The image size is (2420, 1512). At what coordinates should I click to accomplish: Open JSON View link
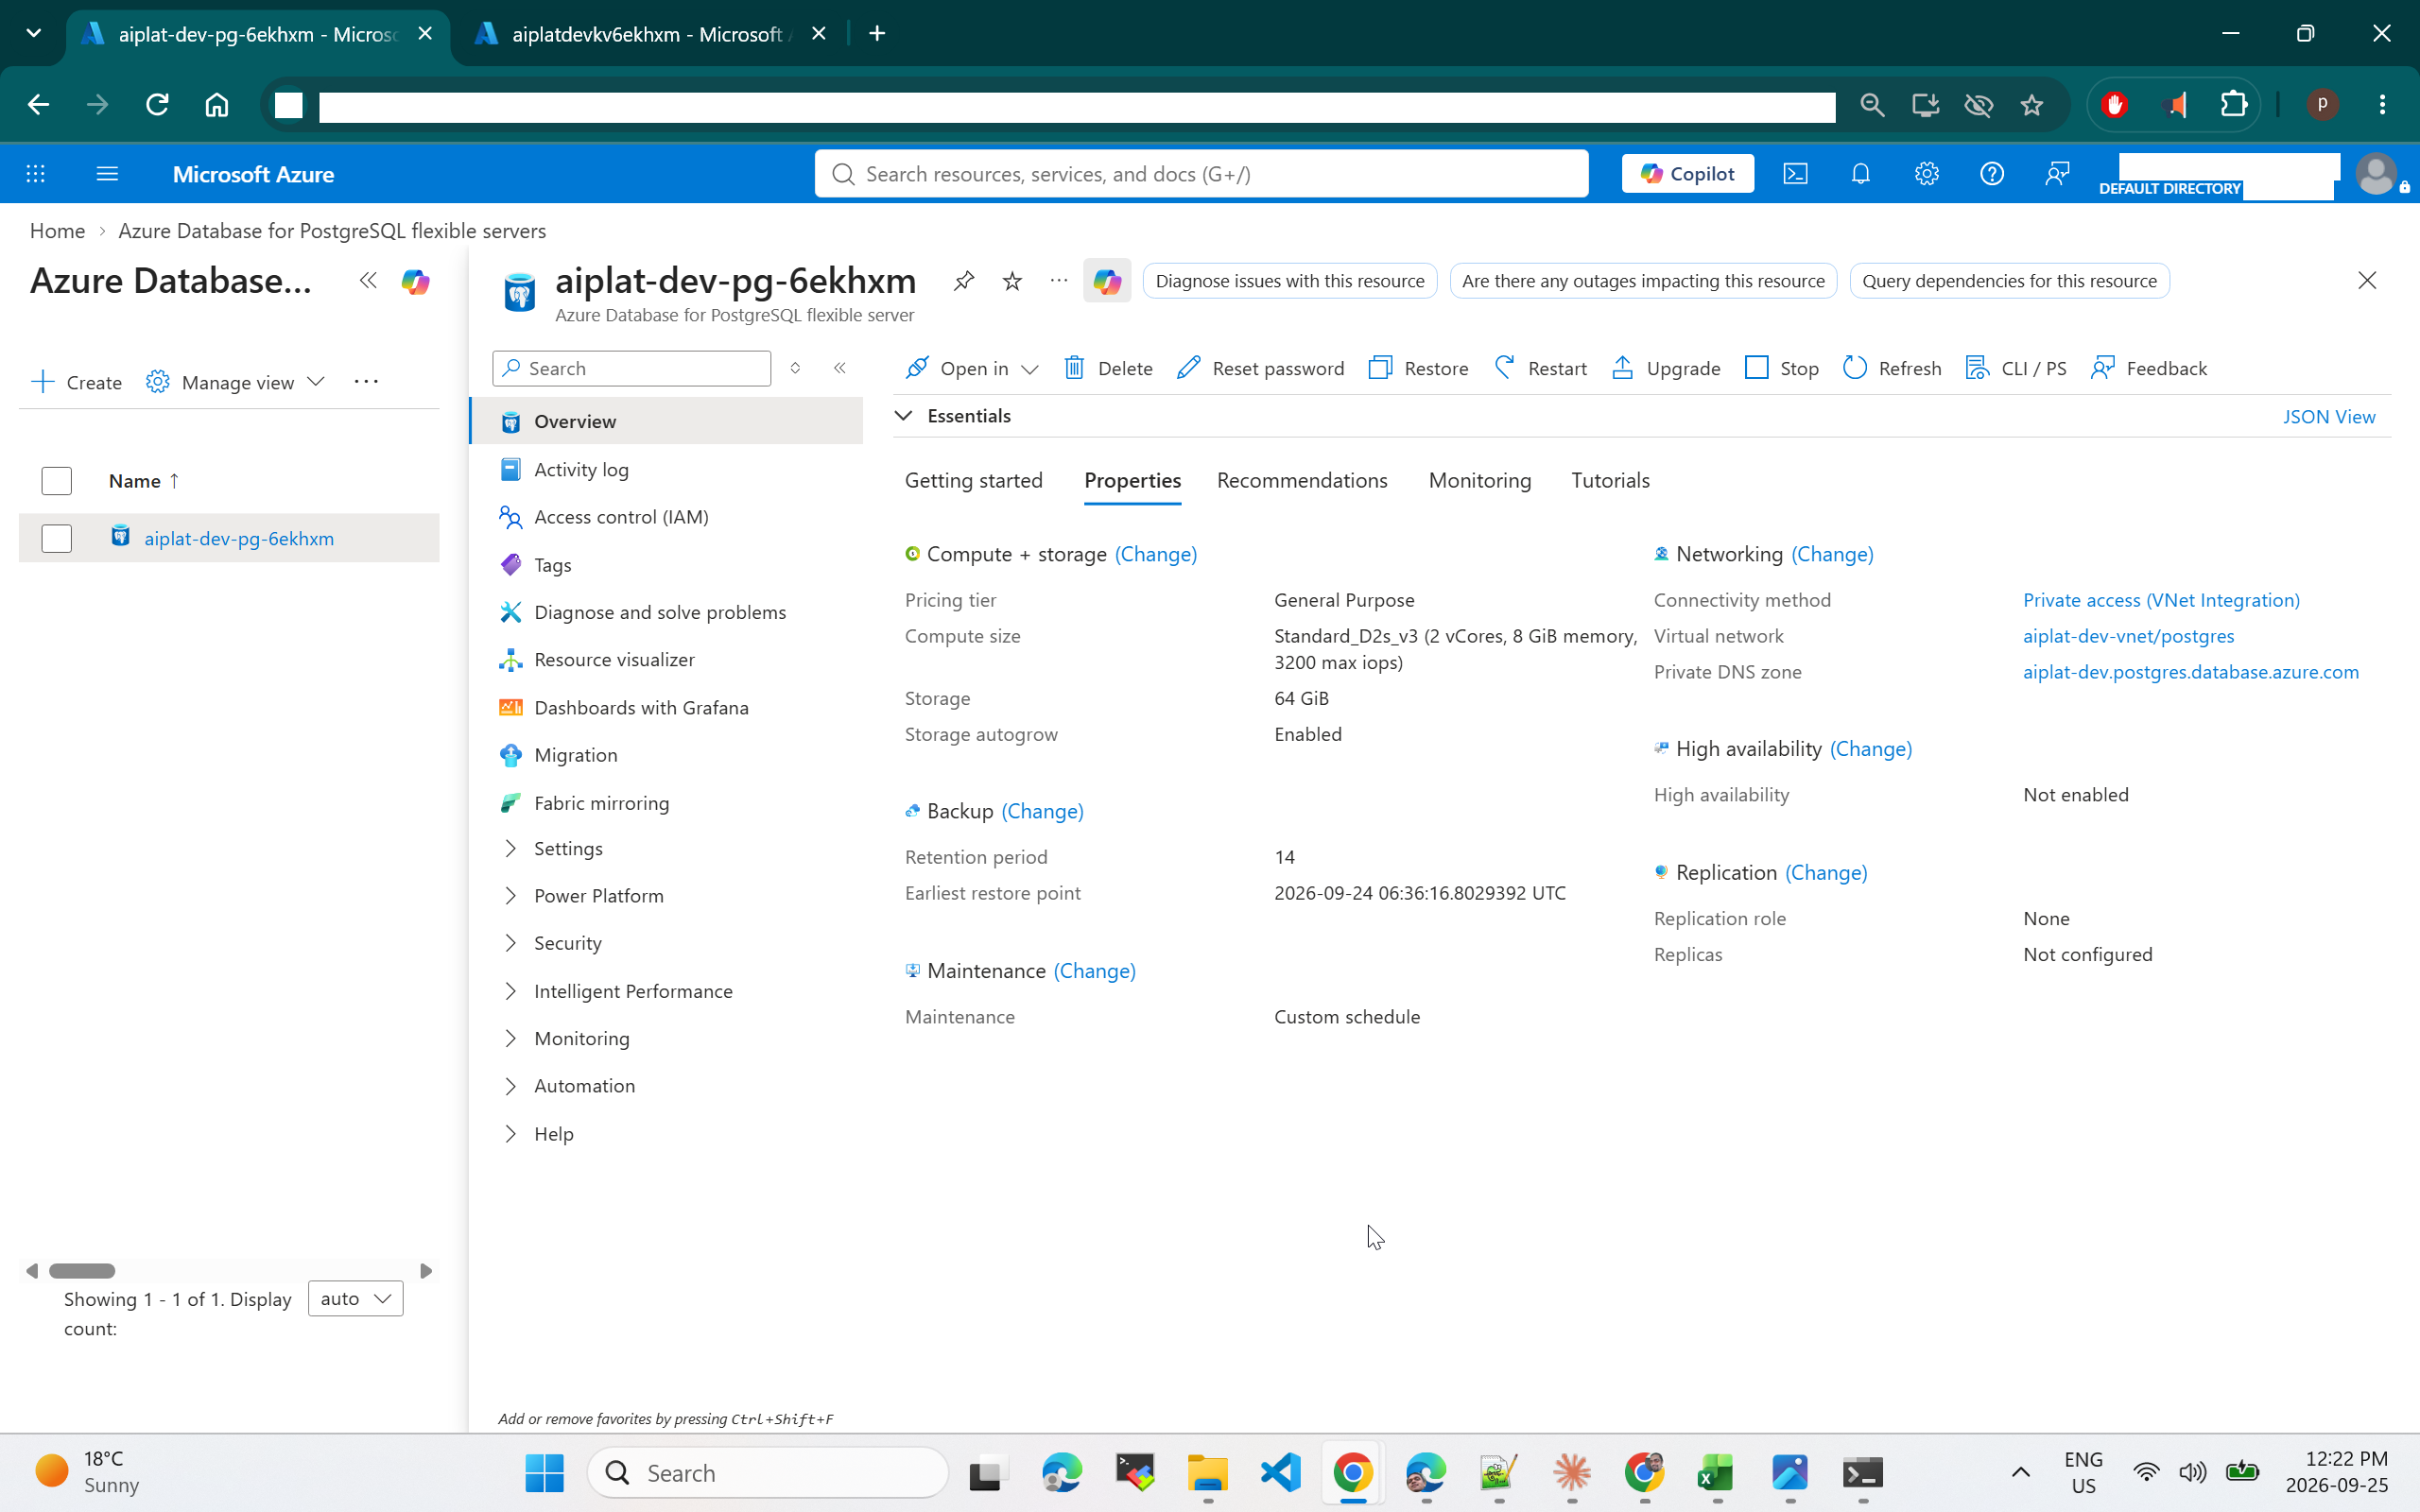[x=2328, y=417]
